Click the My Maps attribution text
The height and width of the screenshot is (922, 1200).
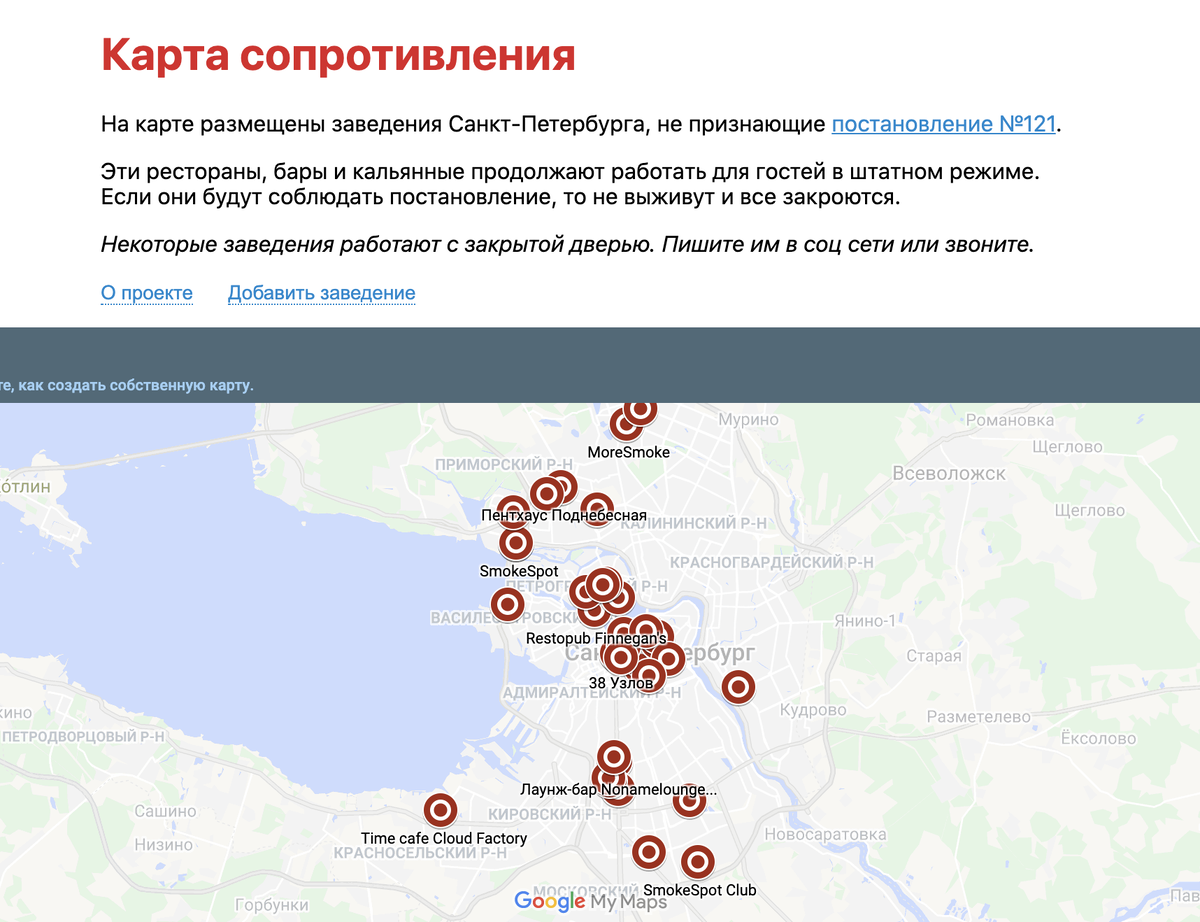tap(627, 901)
